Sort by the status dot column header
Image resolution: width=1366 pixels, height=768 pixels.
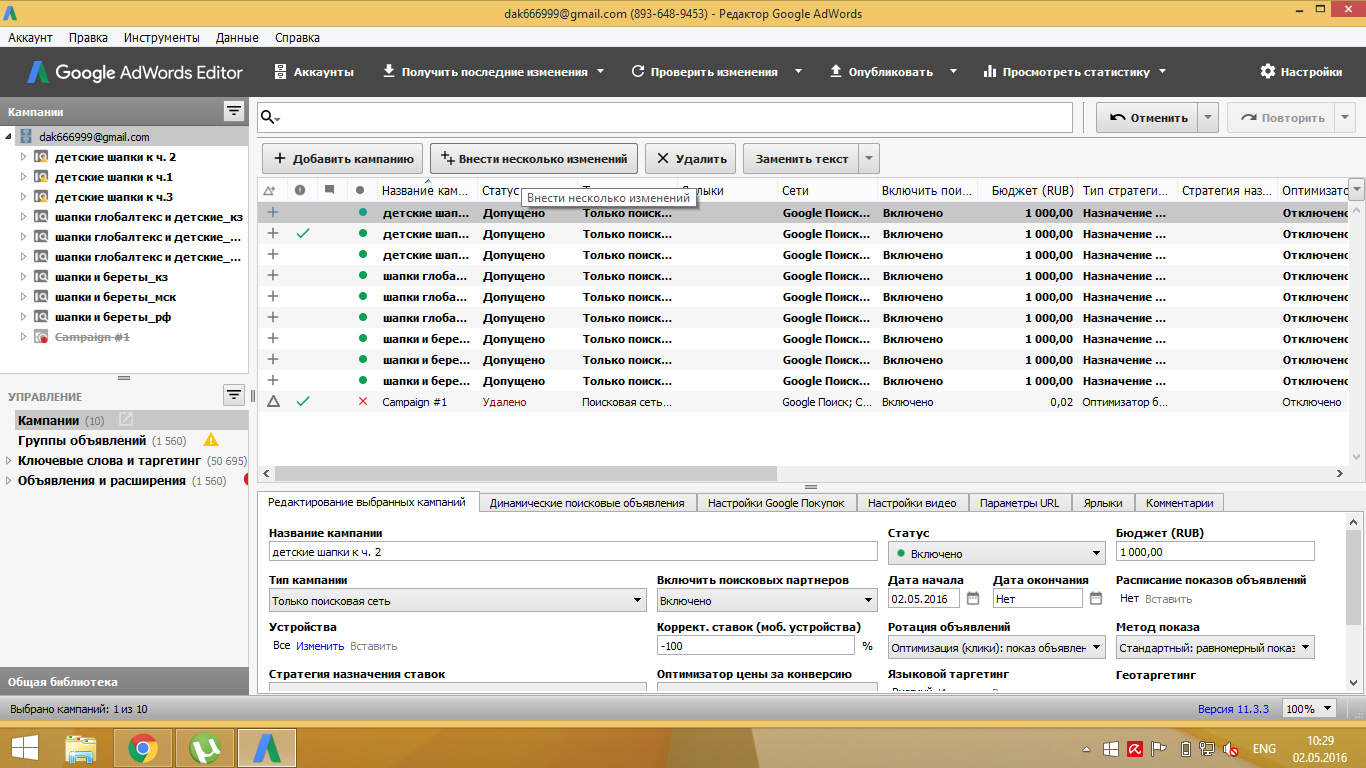(x=360, y=190)
